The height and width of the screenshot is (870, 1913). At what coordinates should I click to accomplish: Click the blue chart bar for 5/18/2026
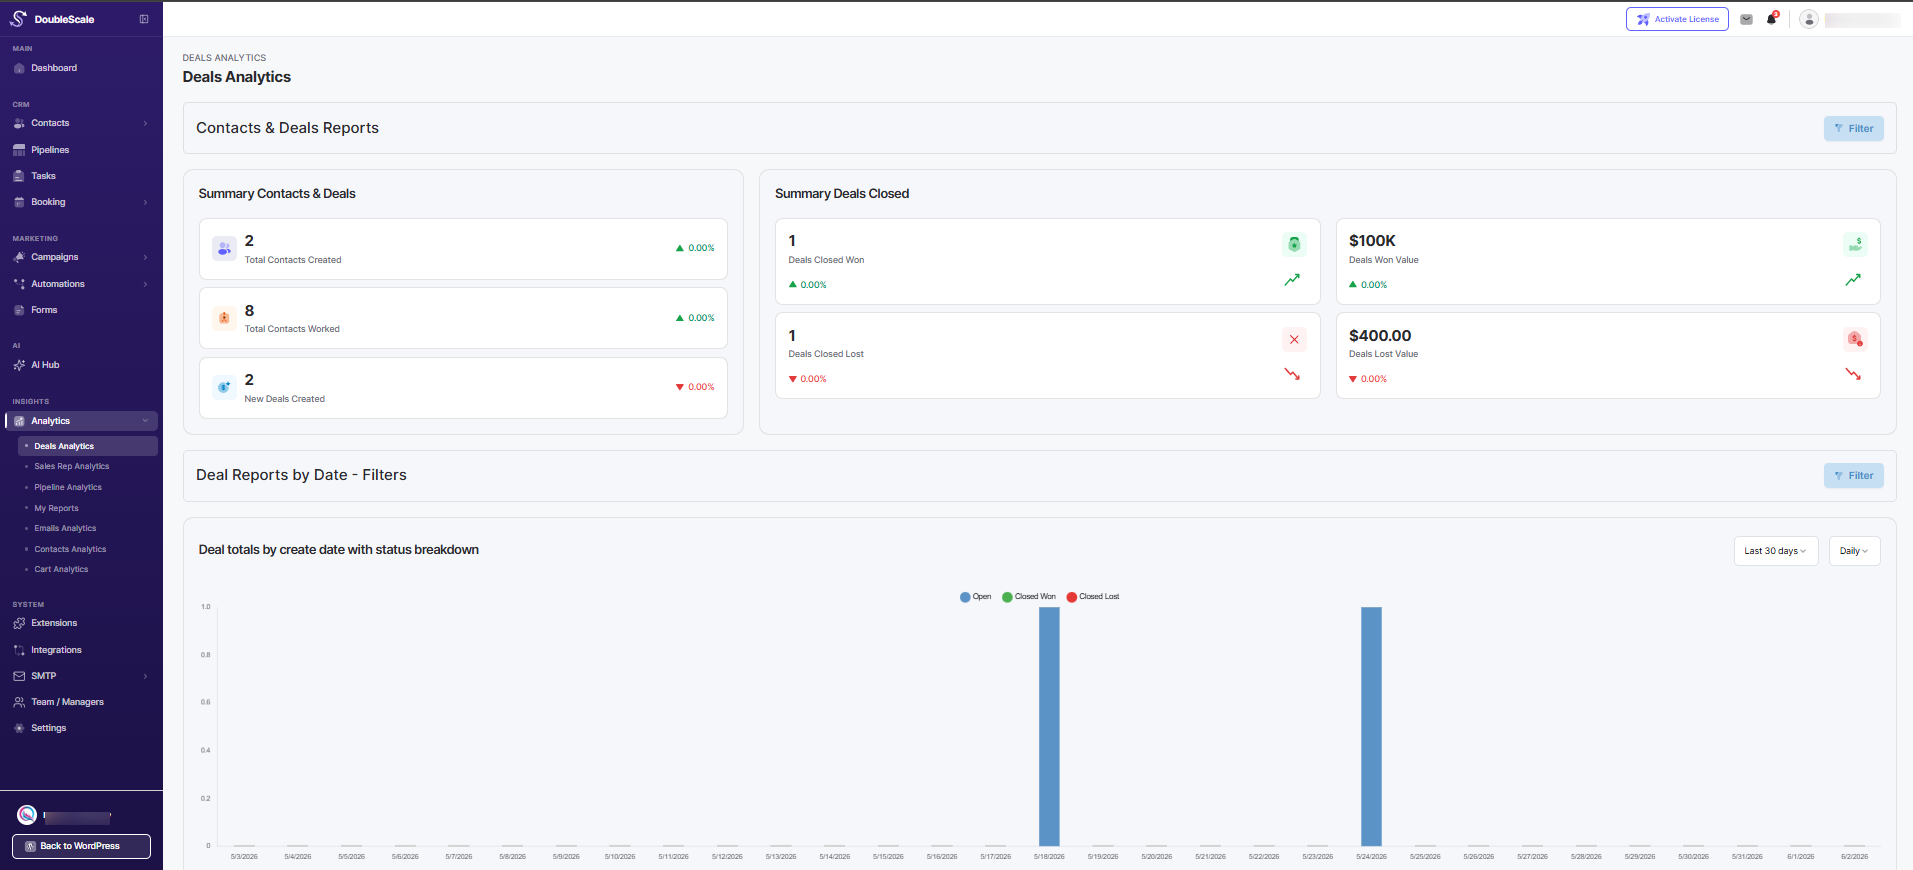(1049, 726)
